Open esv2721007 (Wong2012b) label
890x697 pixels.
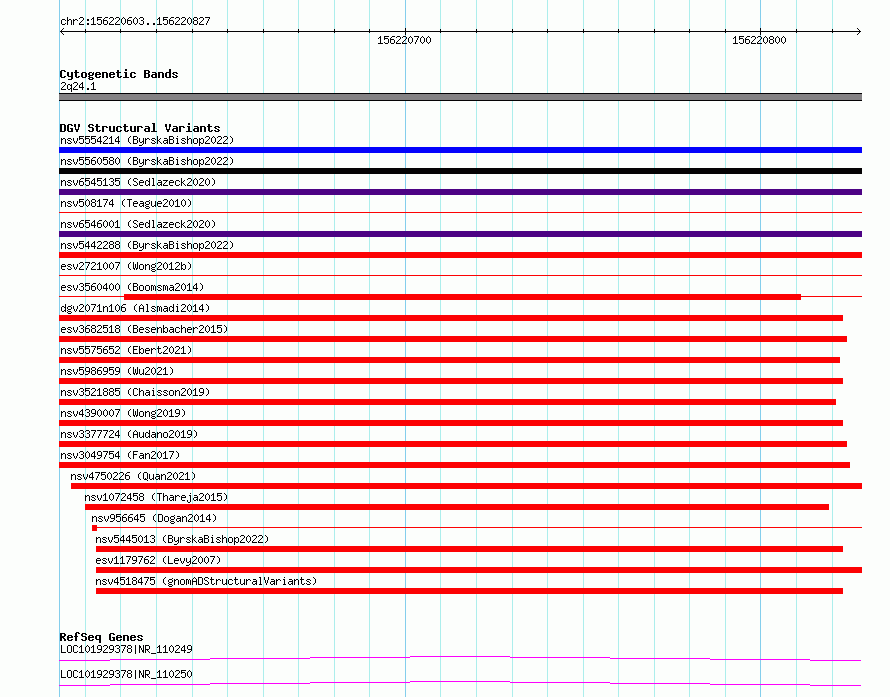pyautogui.click(x=126, y=266)
